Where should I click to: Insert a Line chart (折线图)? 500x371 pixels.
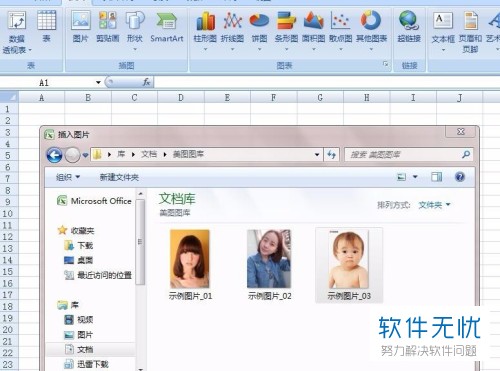click(232, 31)
